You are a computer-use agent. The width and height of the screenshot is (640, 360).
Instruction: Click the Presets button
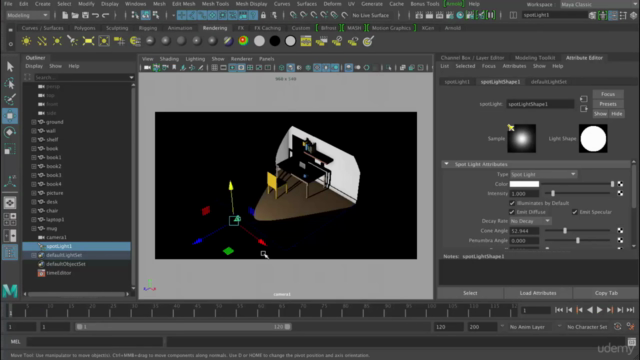tap(608, 104)
